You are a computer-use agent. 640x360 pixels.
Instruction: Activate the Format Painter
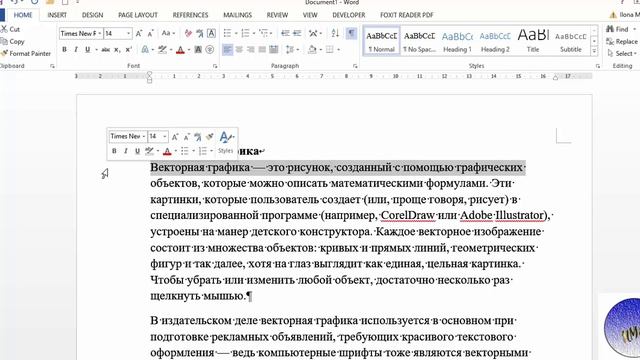pos(26,53)
